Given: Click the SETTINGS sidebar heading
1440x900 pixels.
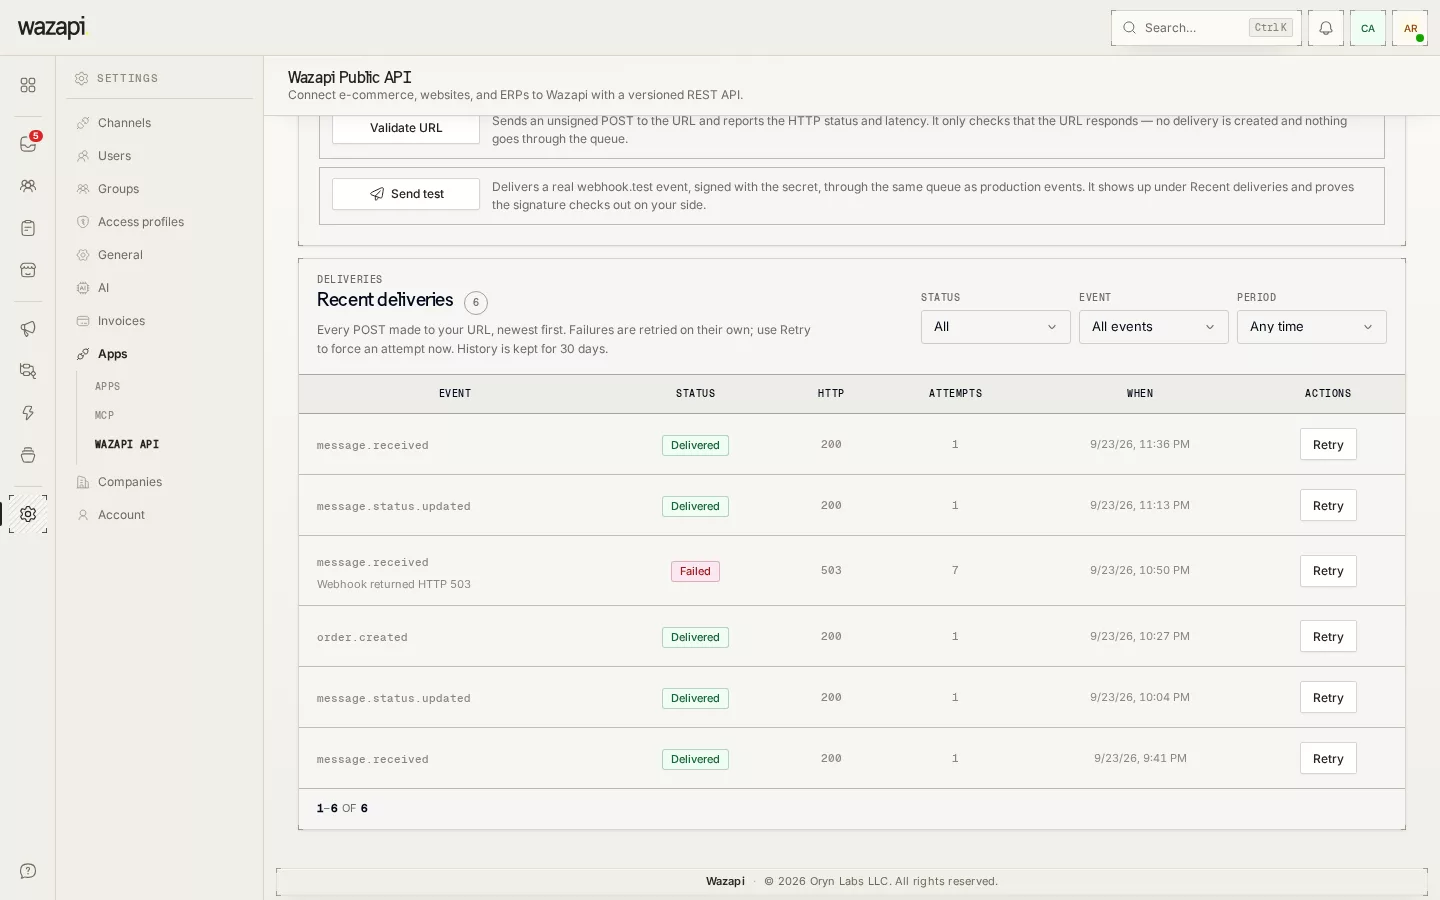Looking at the screenshot, I should (x=127, y=78).
